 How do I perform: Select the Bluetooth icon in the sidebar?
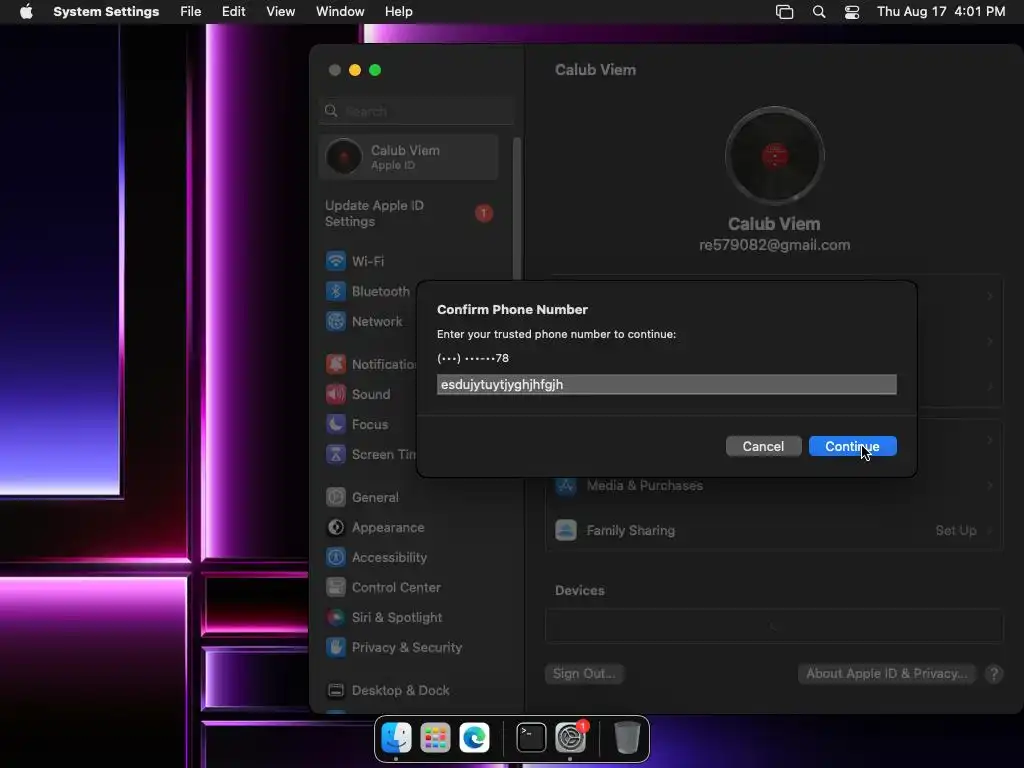tap(336, 291)
